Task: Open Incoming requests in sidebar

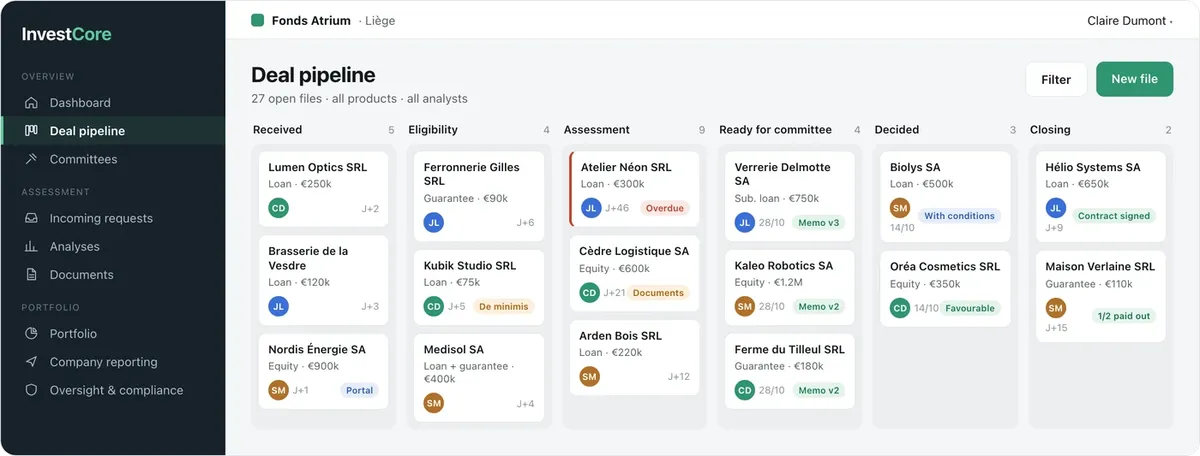Action: coord(113,218)
